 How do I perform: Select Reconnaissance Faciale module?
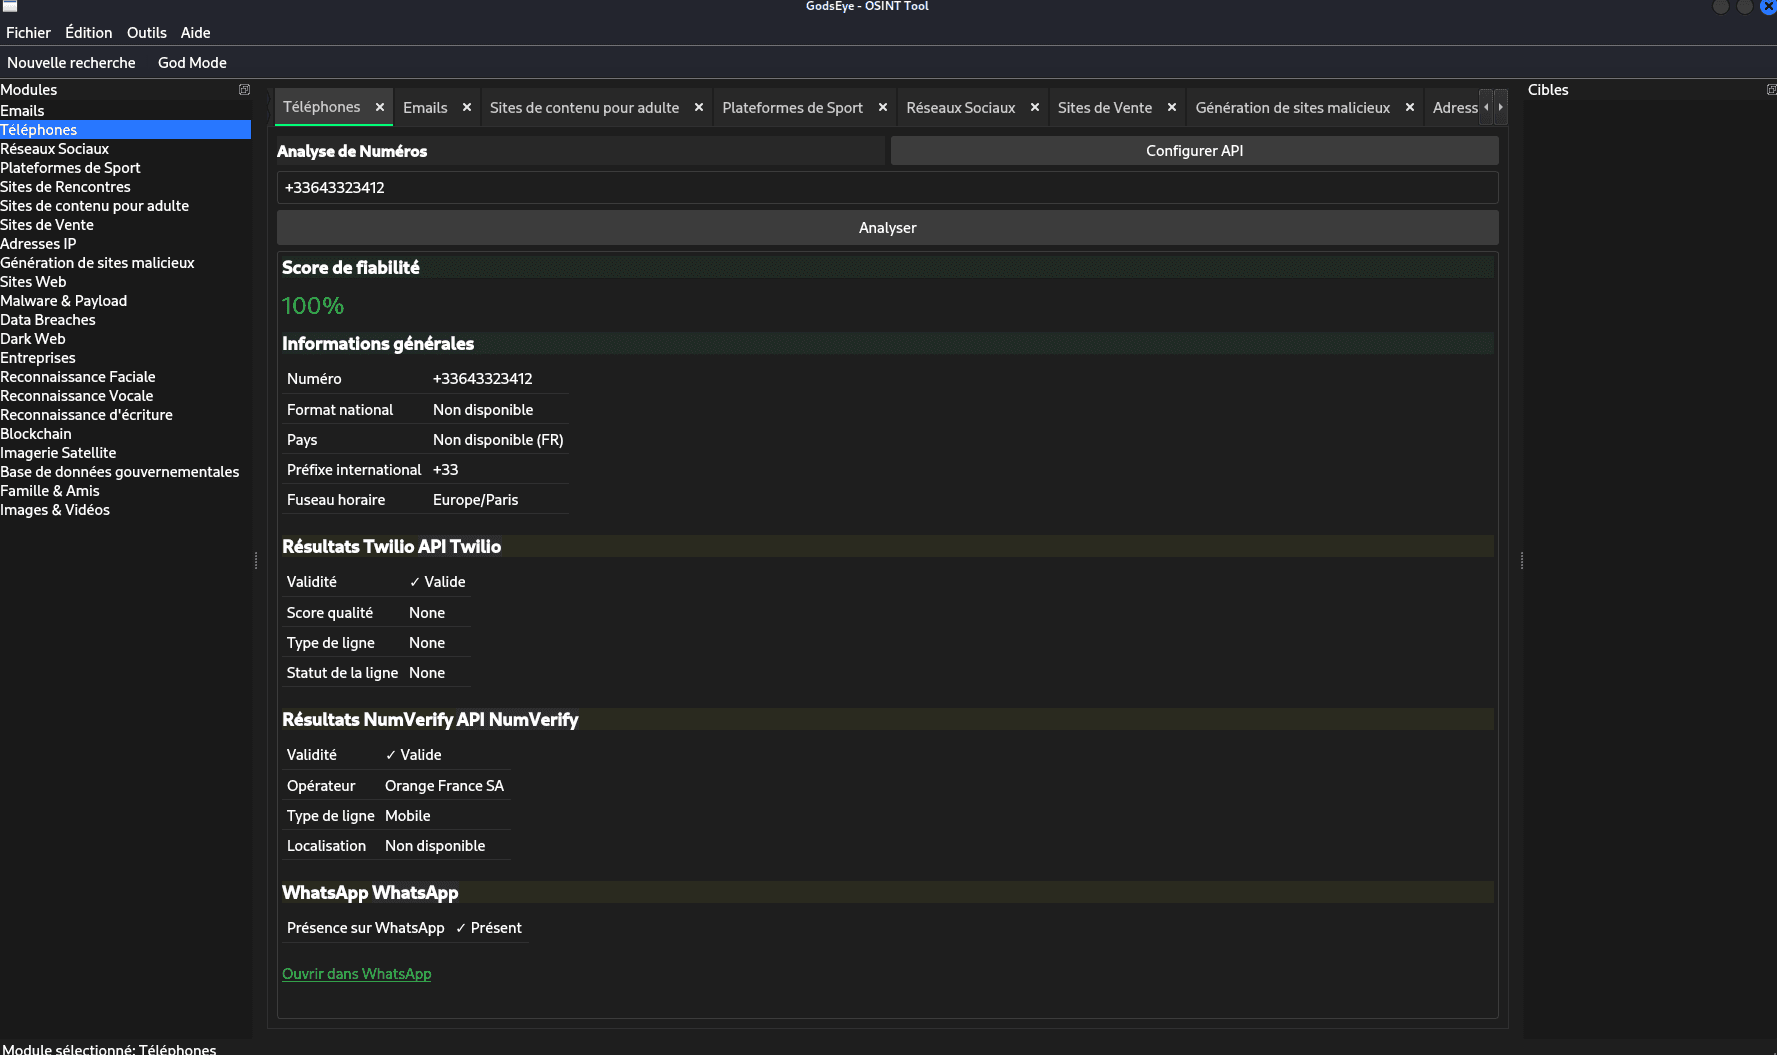tap(125, 377)
